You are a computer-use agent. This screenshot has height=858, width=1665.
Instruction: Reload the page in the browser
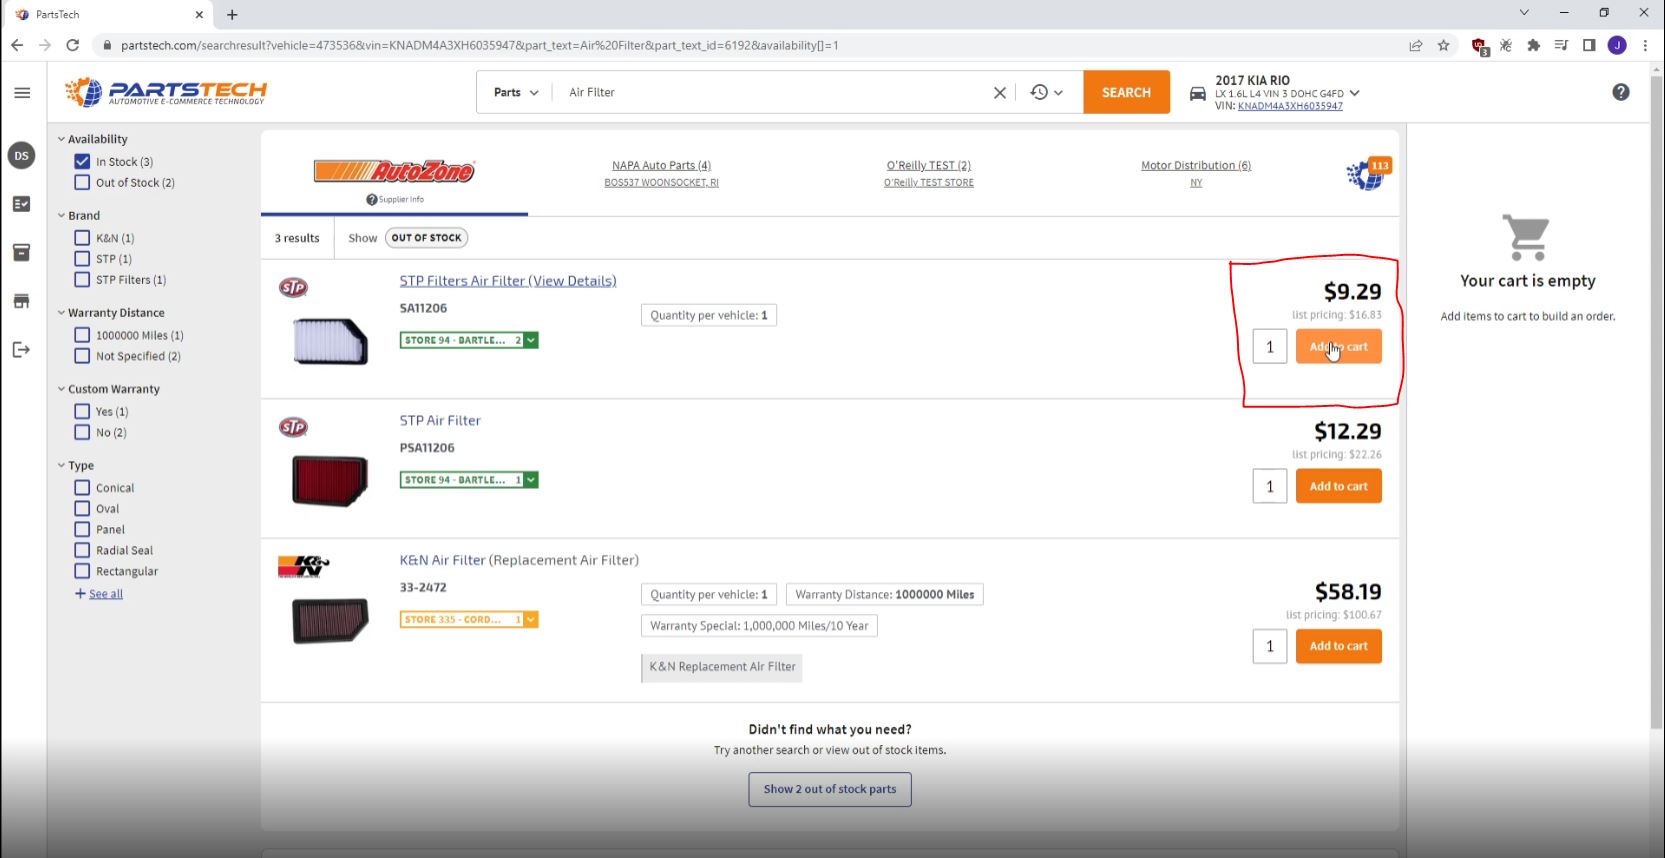coord(72,45)
